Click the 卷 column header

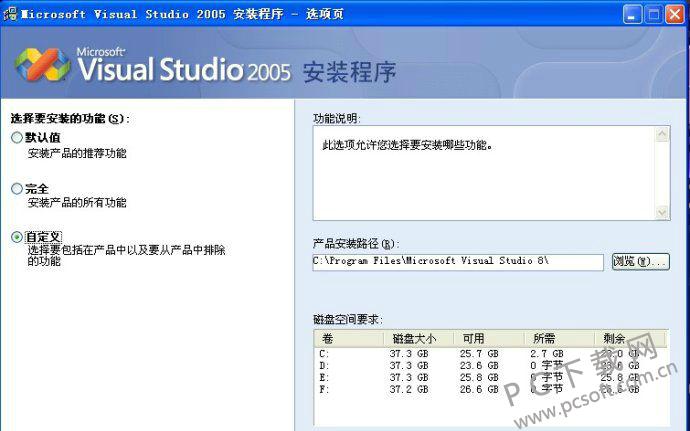coord(349,339)
